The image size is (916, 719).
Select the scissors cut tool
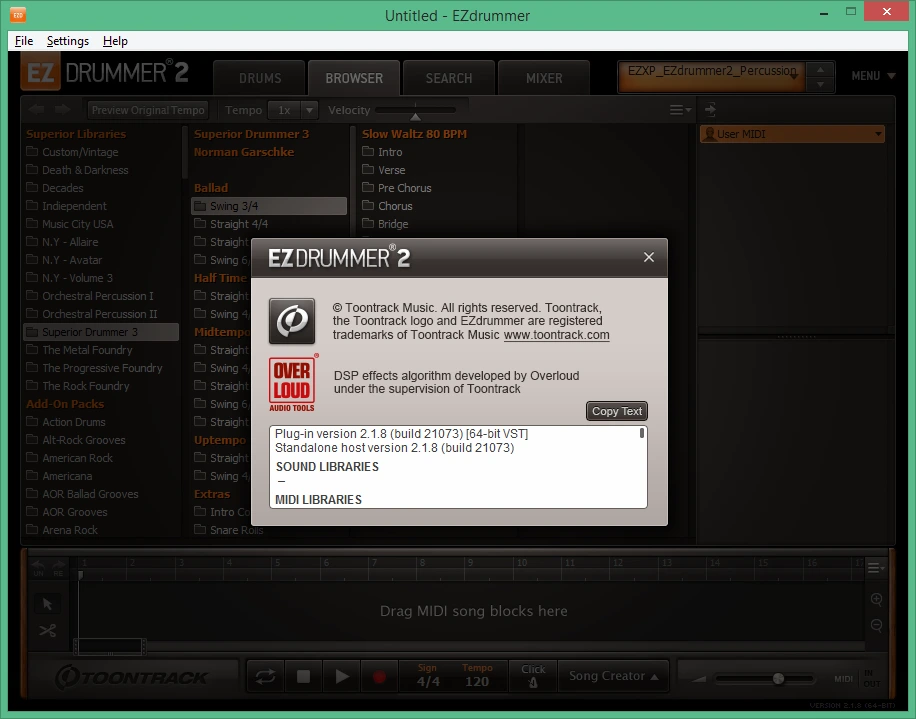coord(47,631)
